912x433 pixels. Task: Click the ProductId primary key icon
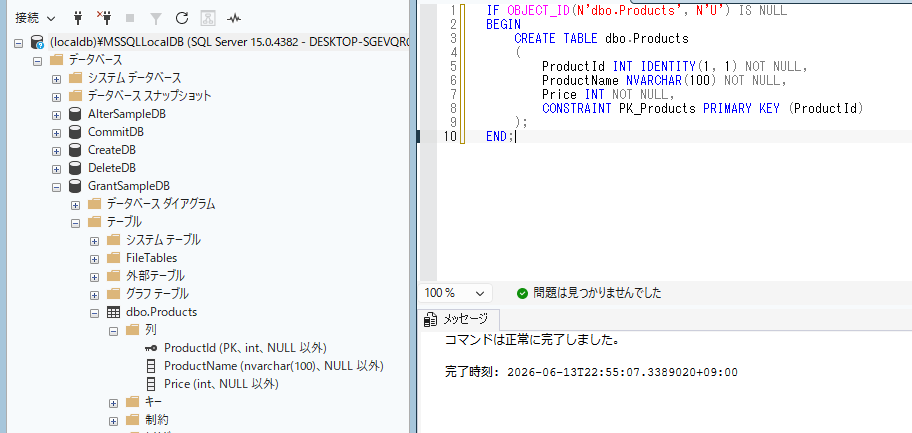tap(151, 348)
